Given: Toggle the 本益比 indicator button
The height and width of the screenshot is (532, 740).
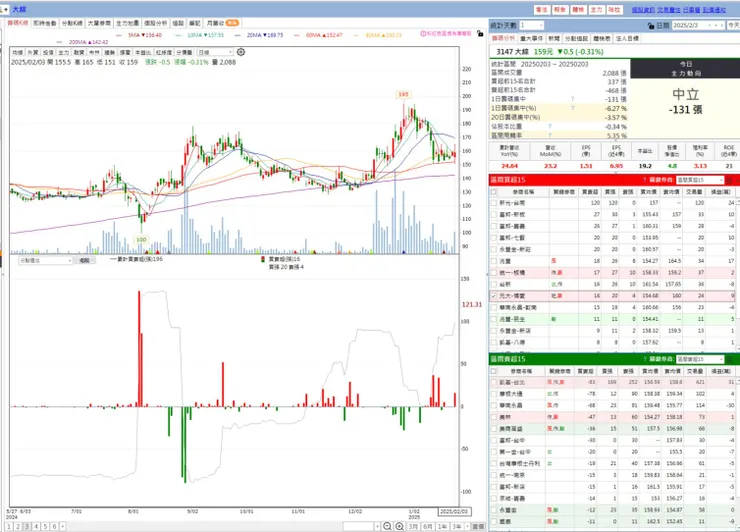Looking at the screenshot, I should (x=143, y=52).
